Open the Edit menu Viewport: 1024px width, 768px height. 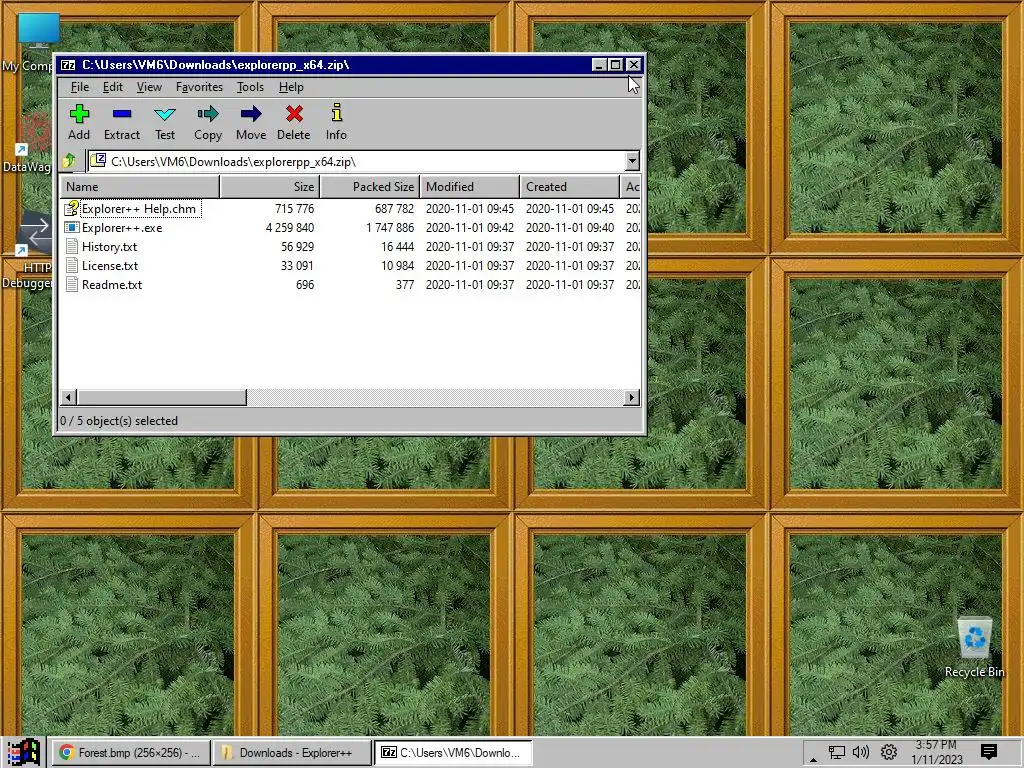[112, 87]
